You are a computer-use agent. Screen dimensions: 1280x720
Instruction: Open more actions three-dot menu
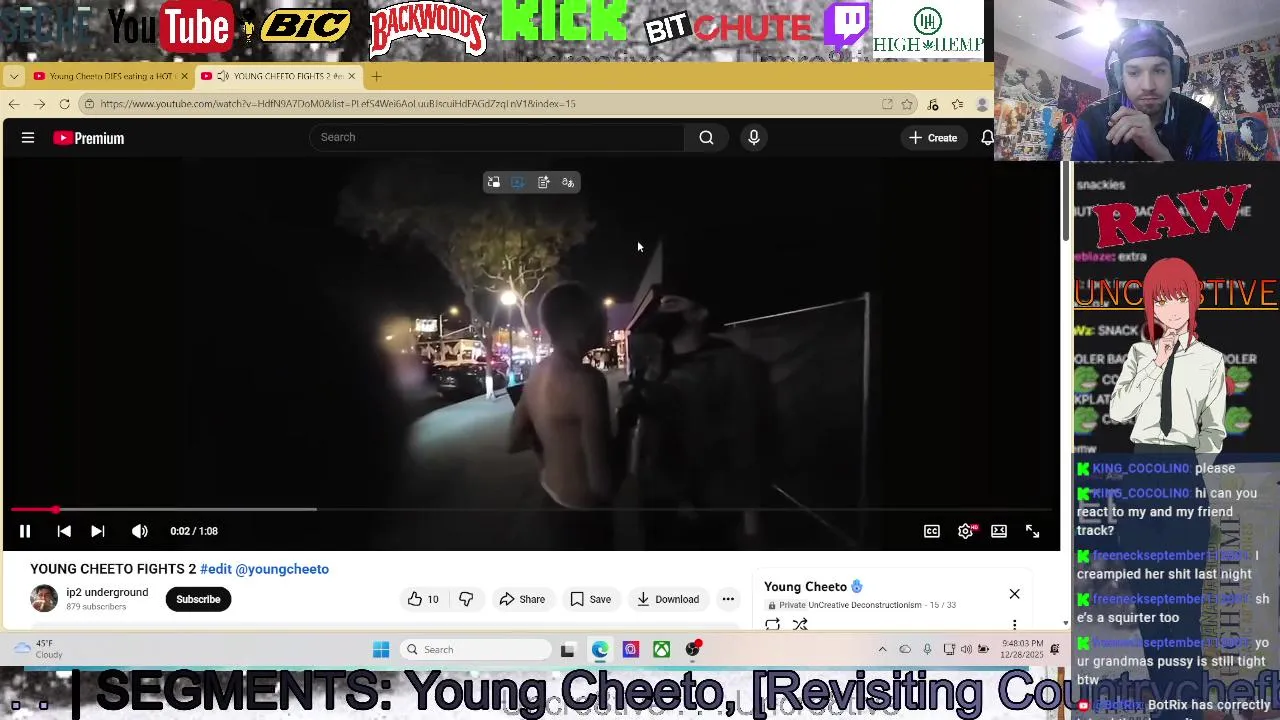tap(728, 599)
